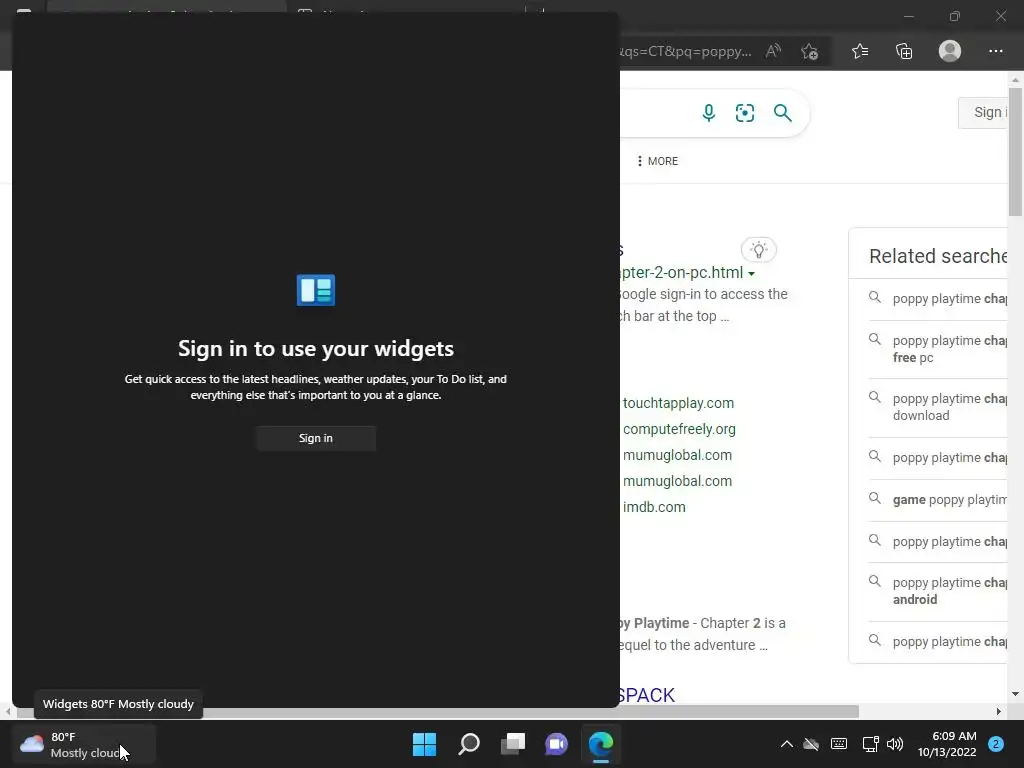1024x768 pixels.
Task: Add this page to favorites star
Action: tap(810, 51)
